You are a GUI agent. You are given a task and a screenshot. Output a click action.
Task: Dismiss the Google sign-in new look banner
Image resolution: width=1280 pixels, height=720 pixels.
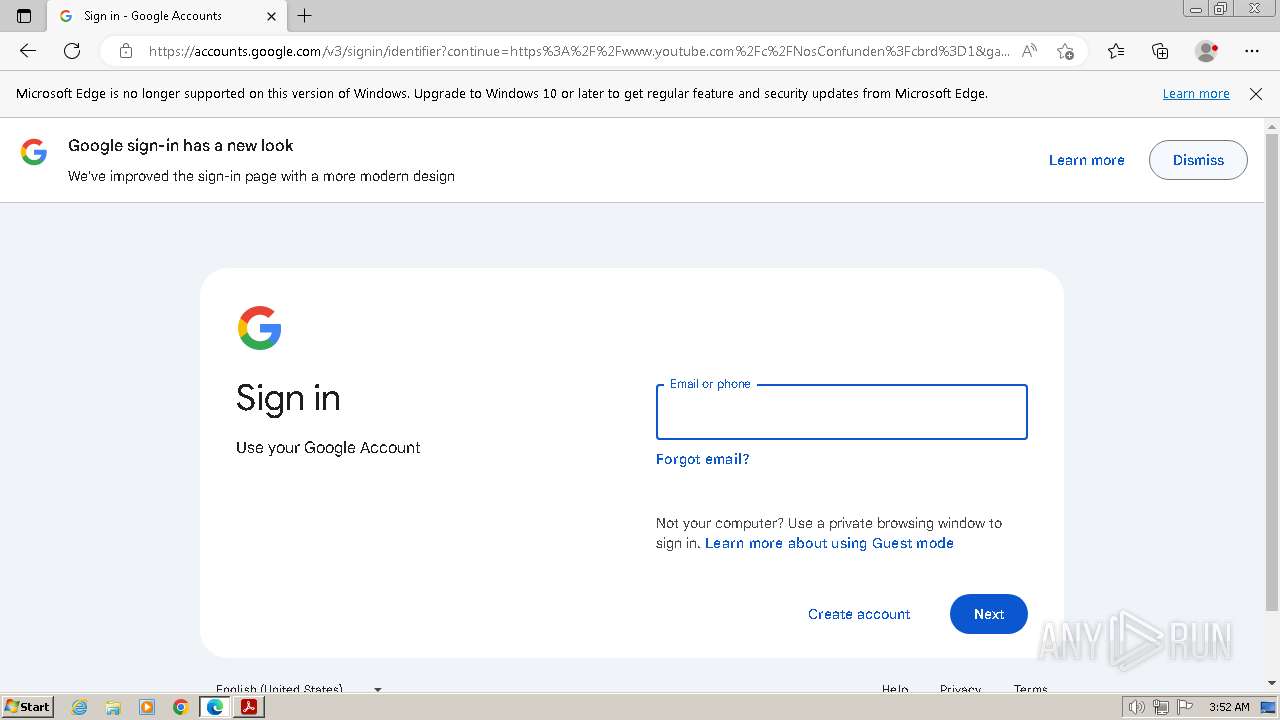click(x=1197, y=160)
